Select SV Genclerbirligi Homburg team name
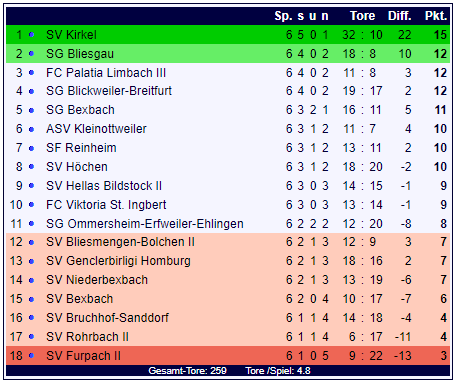This screenshot has height=380, width=457. pyautogui.click(x=118, y=261)
